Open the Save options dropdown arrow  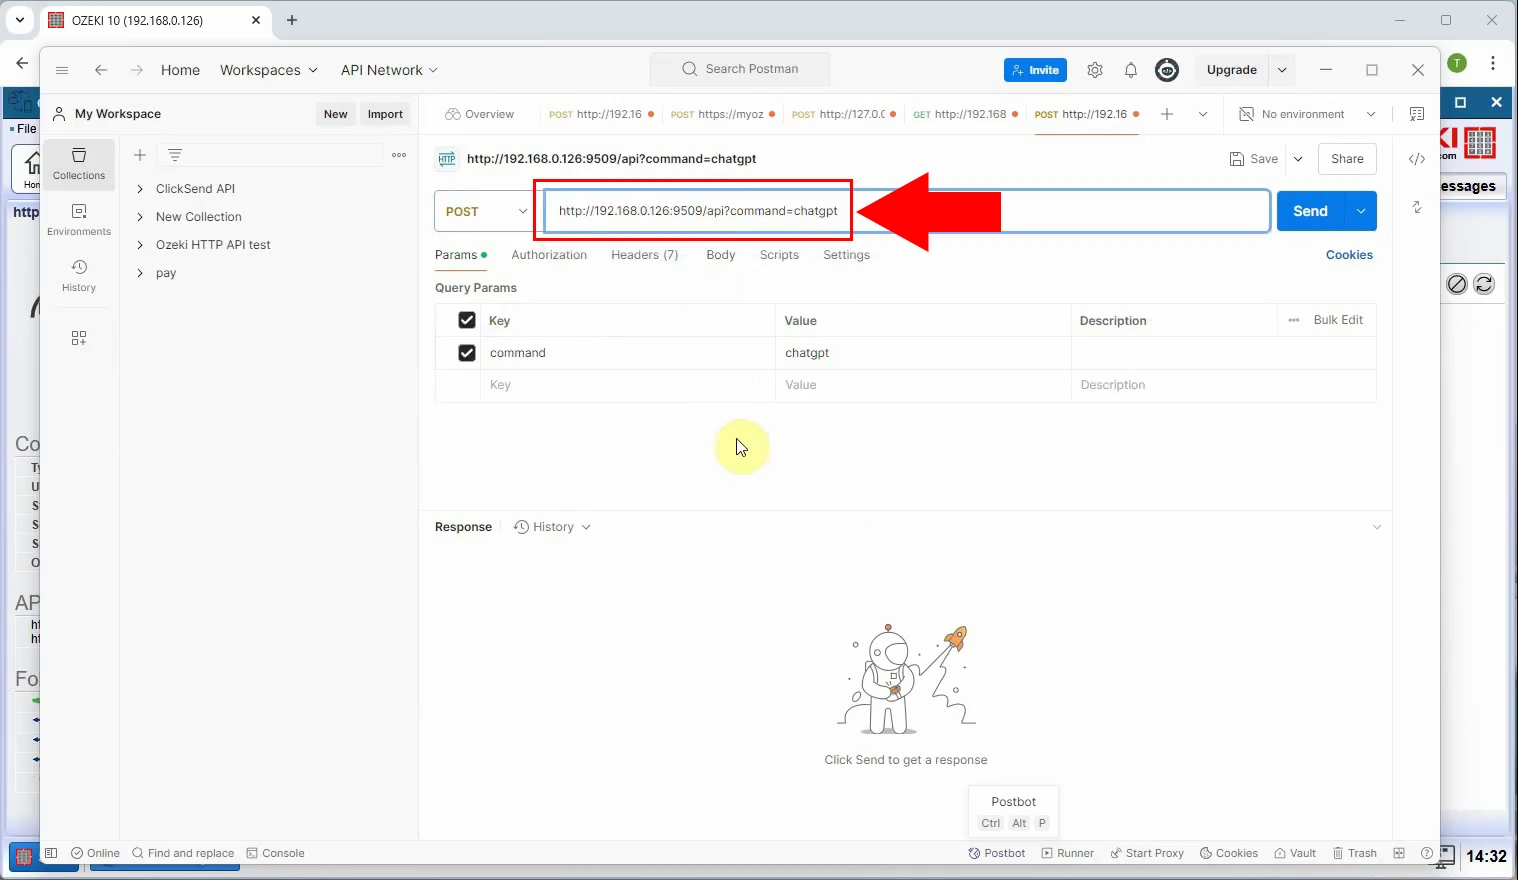tap(1298, 159)
